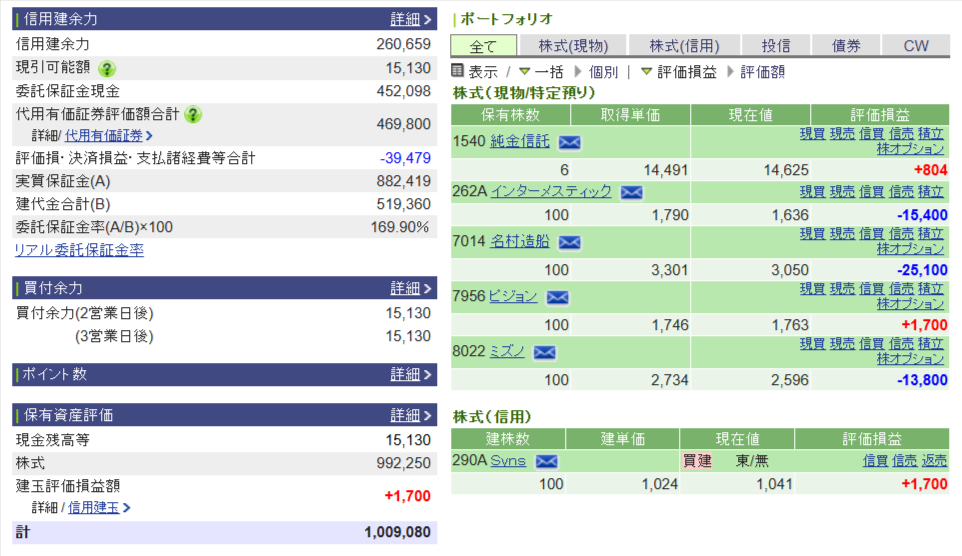Click 株オプション for 純金信託

[910, 149]
